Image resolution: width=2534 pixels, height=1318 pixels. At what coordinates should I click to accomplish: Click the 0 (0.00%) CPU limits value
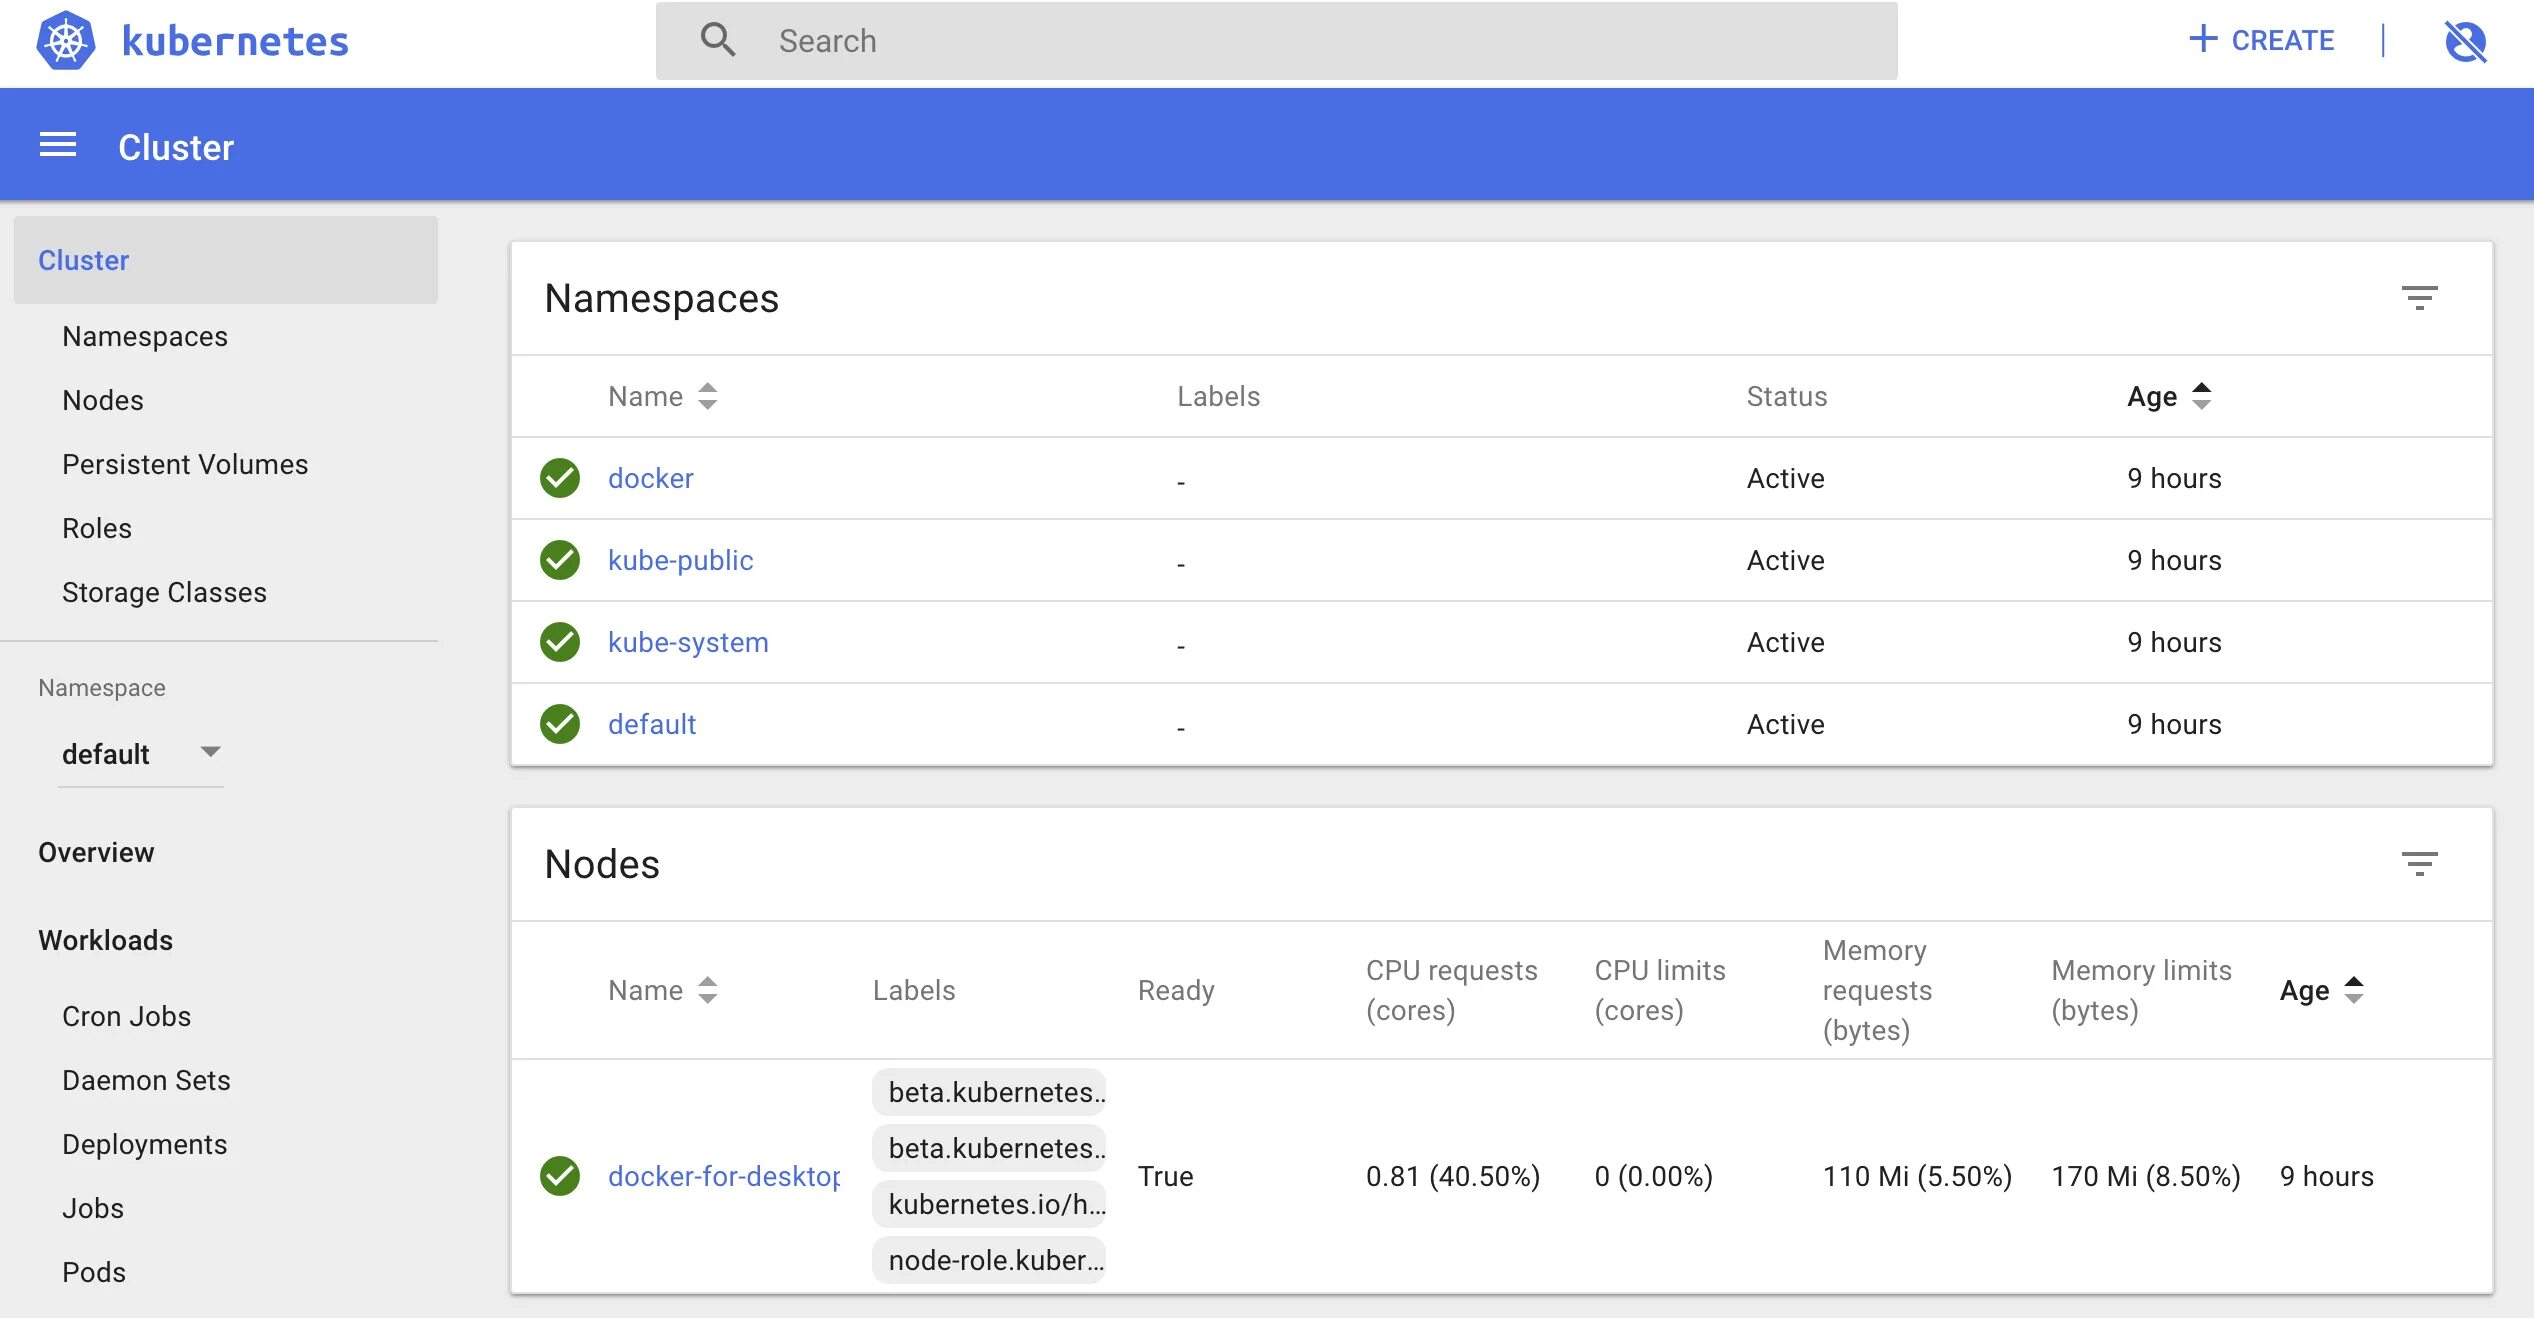pos(1653,1176)
